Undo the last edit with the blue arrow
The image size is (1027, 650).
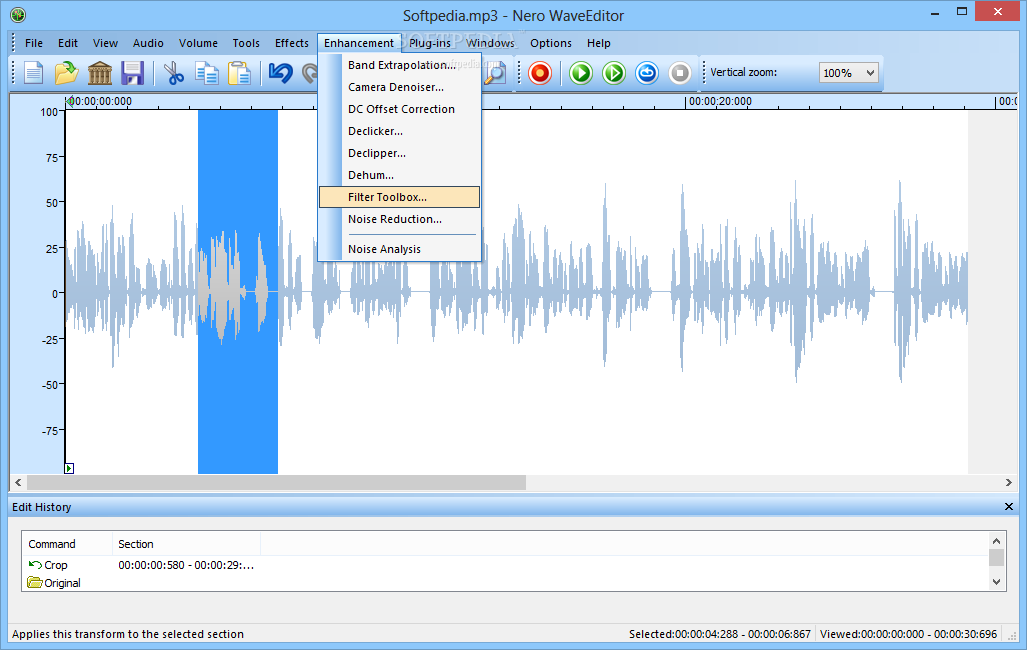pos(280,73)
